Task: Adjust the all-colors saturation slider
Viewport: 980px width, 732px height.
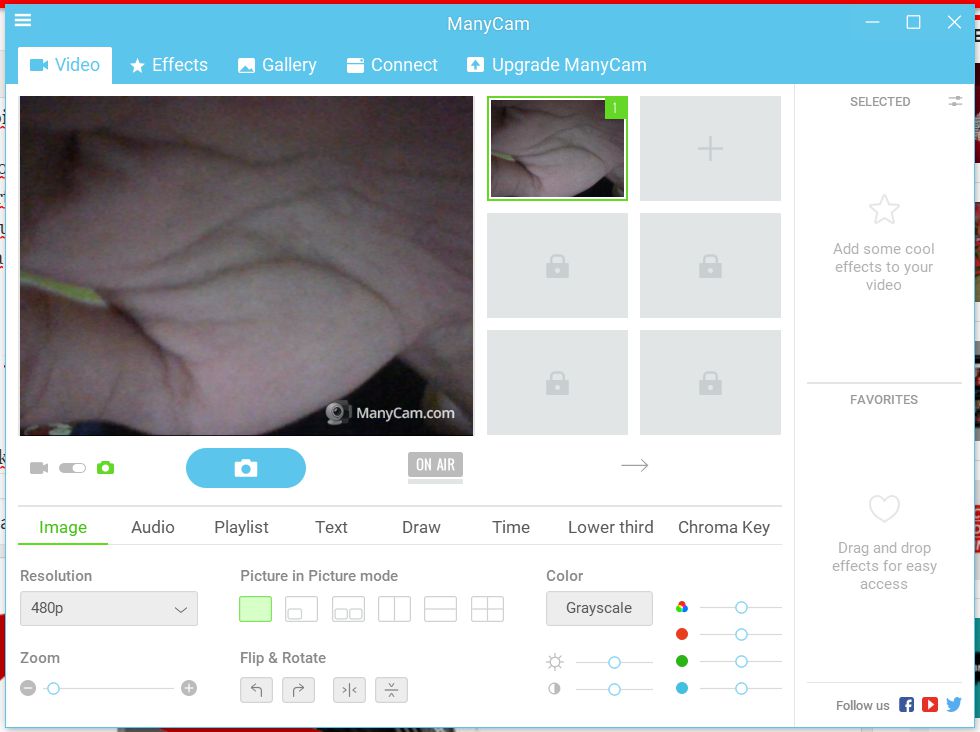Action: click(741, 607)
